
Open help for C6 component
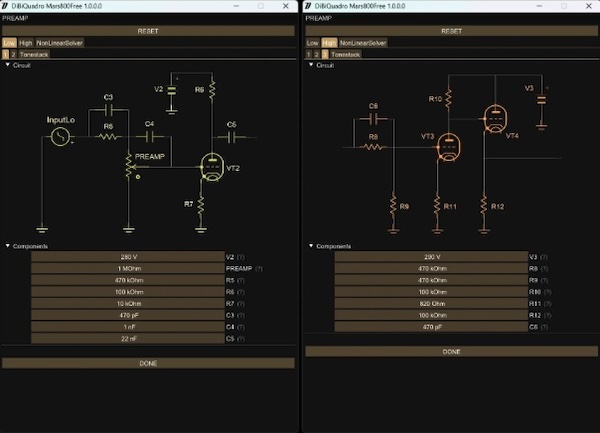pyautogui.click(x=545, y=327)
